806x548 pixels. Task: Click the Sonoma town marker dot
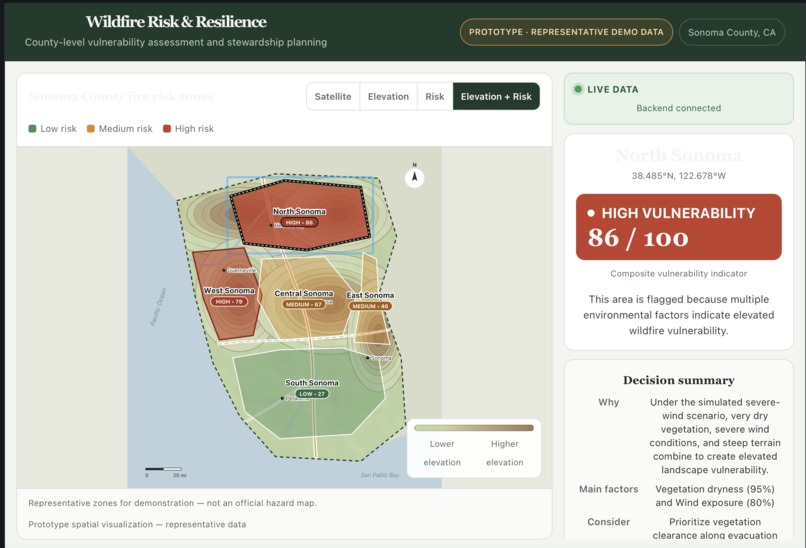click(x=368, y=358)
